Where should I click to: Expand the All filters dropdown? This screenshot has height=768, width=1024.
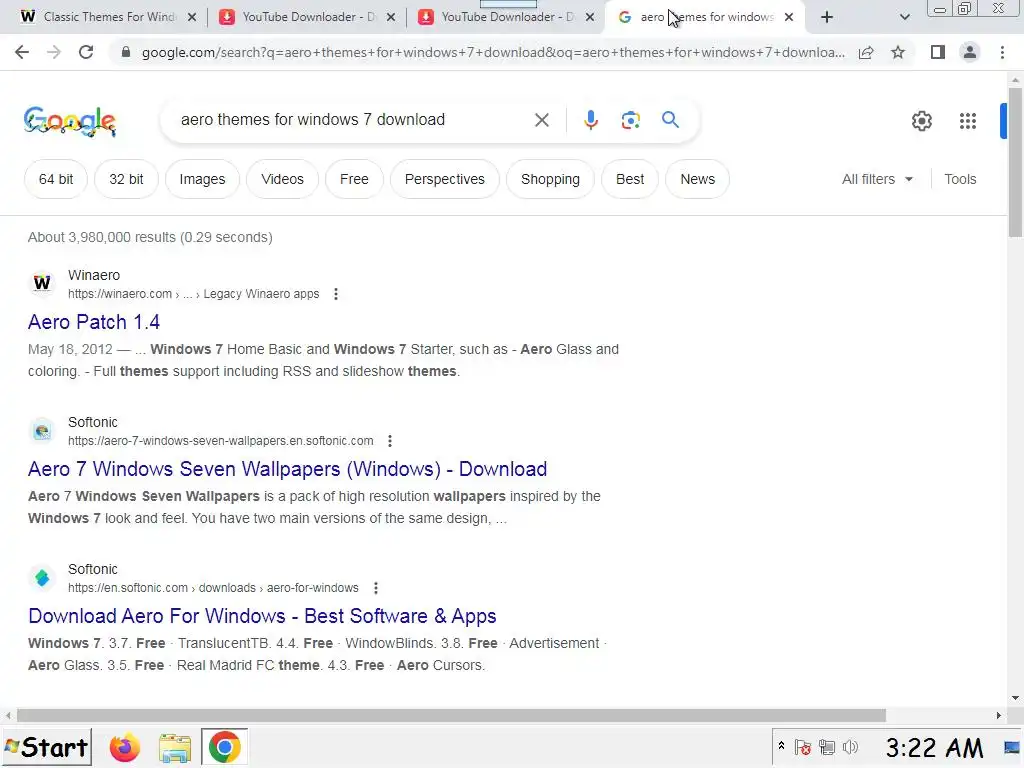point(877,179)
